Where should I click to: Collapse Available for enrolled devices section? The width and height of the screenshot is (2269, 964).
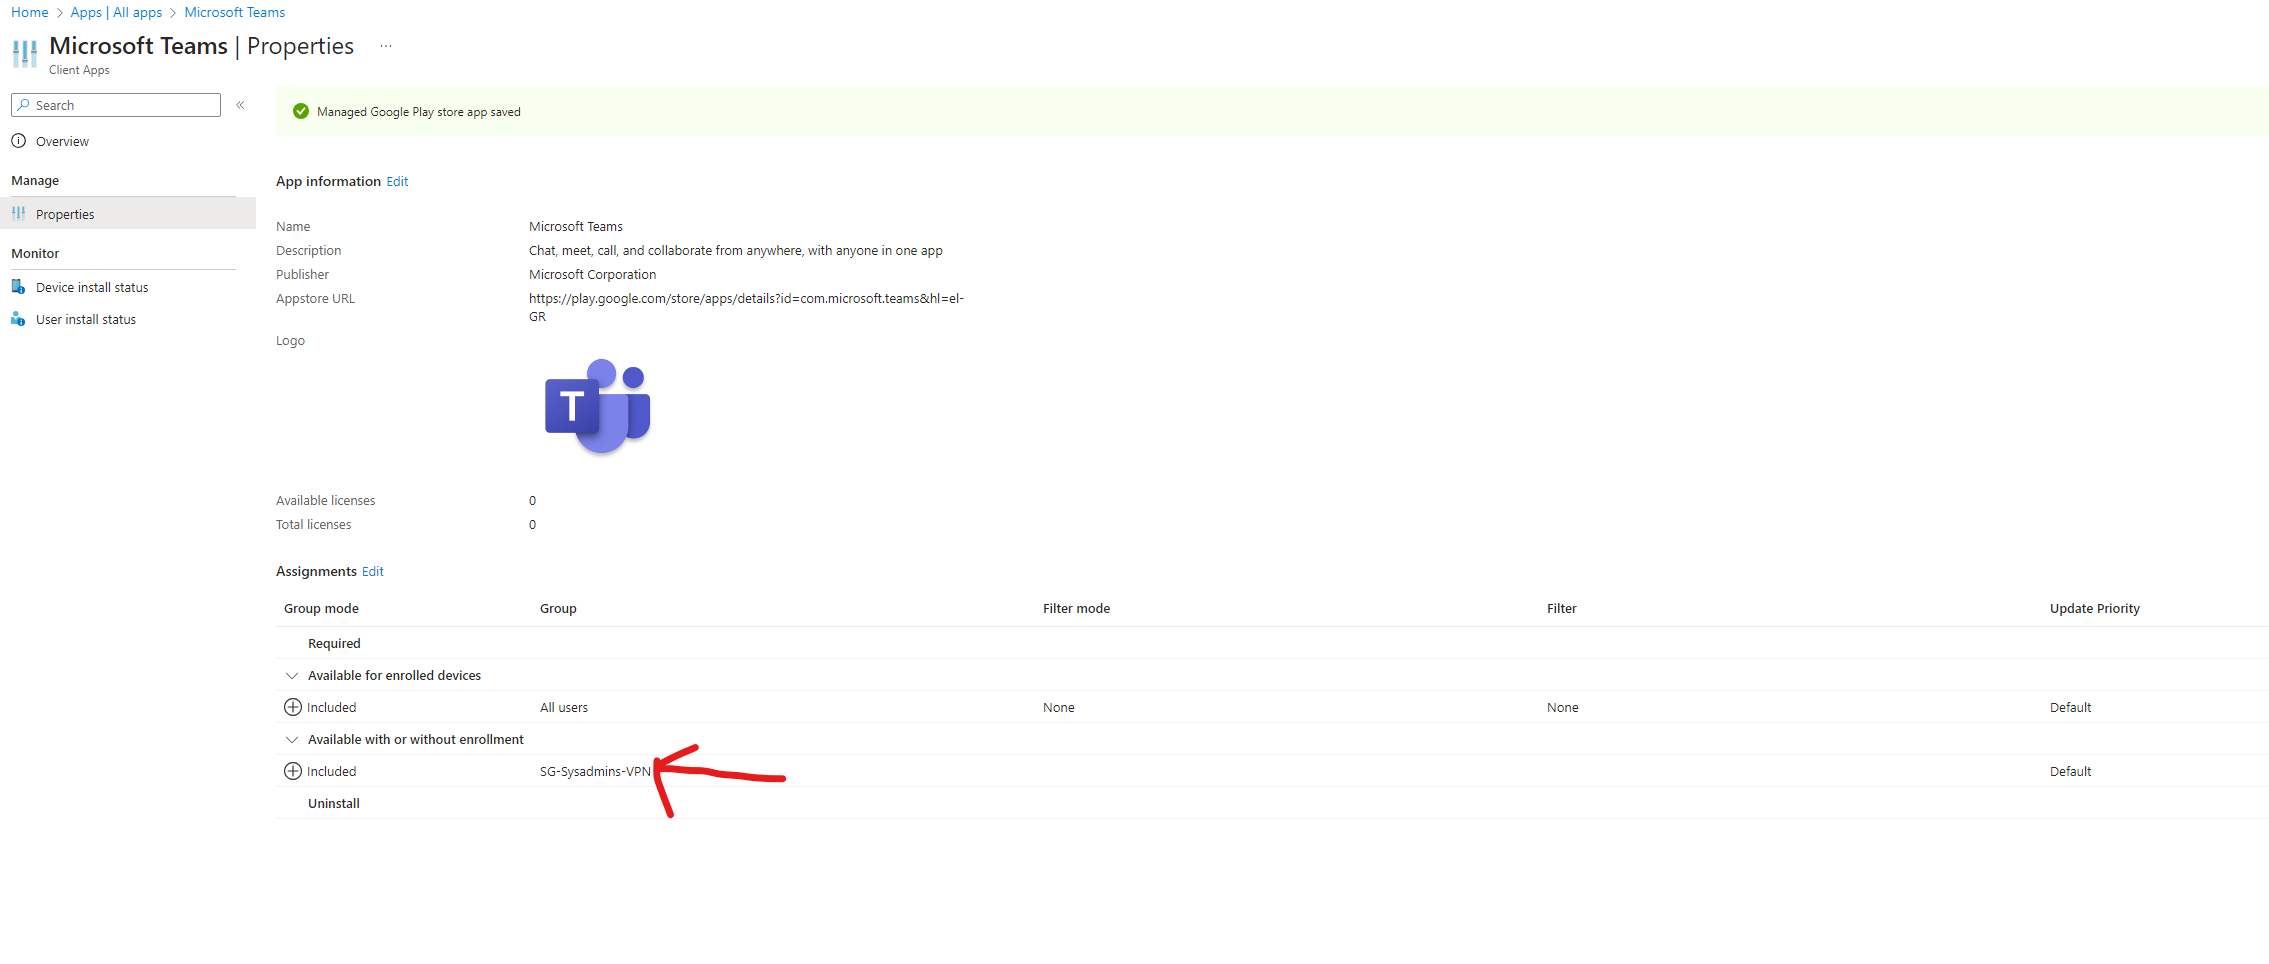(292, 676)
